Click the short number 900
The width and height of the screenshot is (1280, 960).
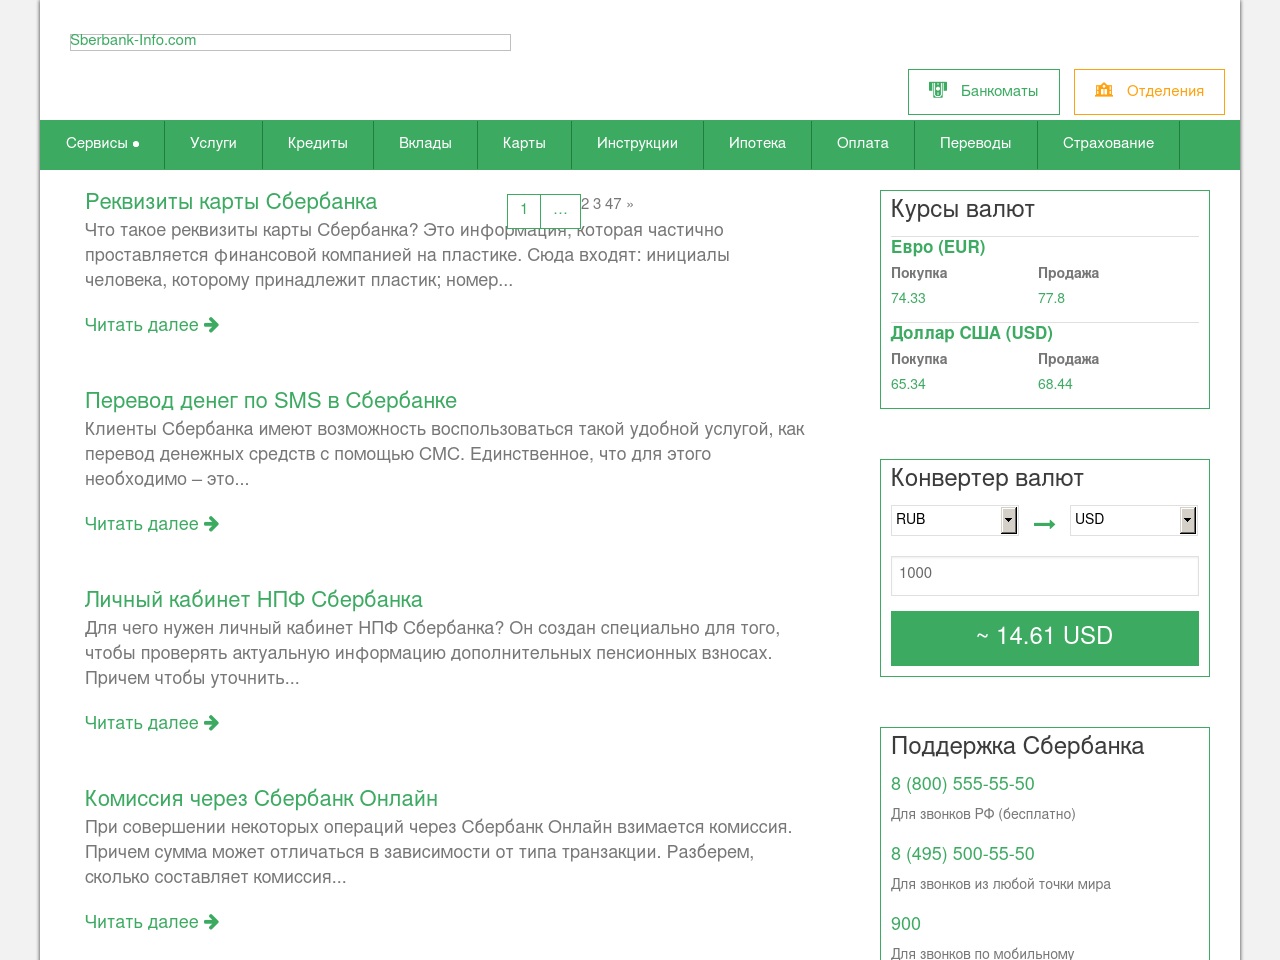pos(906,924)
